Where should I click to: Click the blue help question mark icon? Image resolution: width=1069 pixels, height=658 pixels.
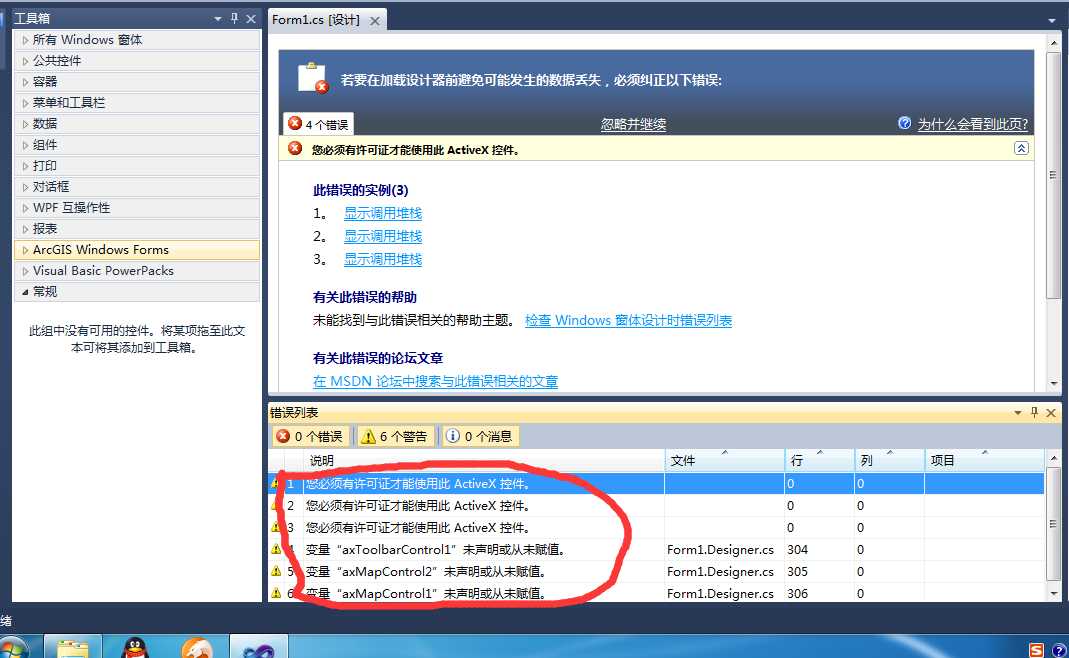click(905, 123)
